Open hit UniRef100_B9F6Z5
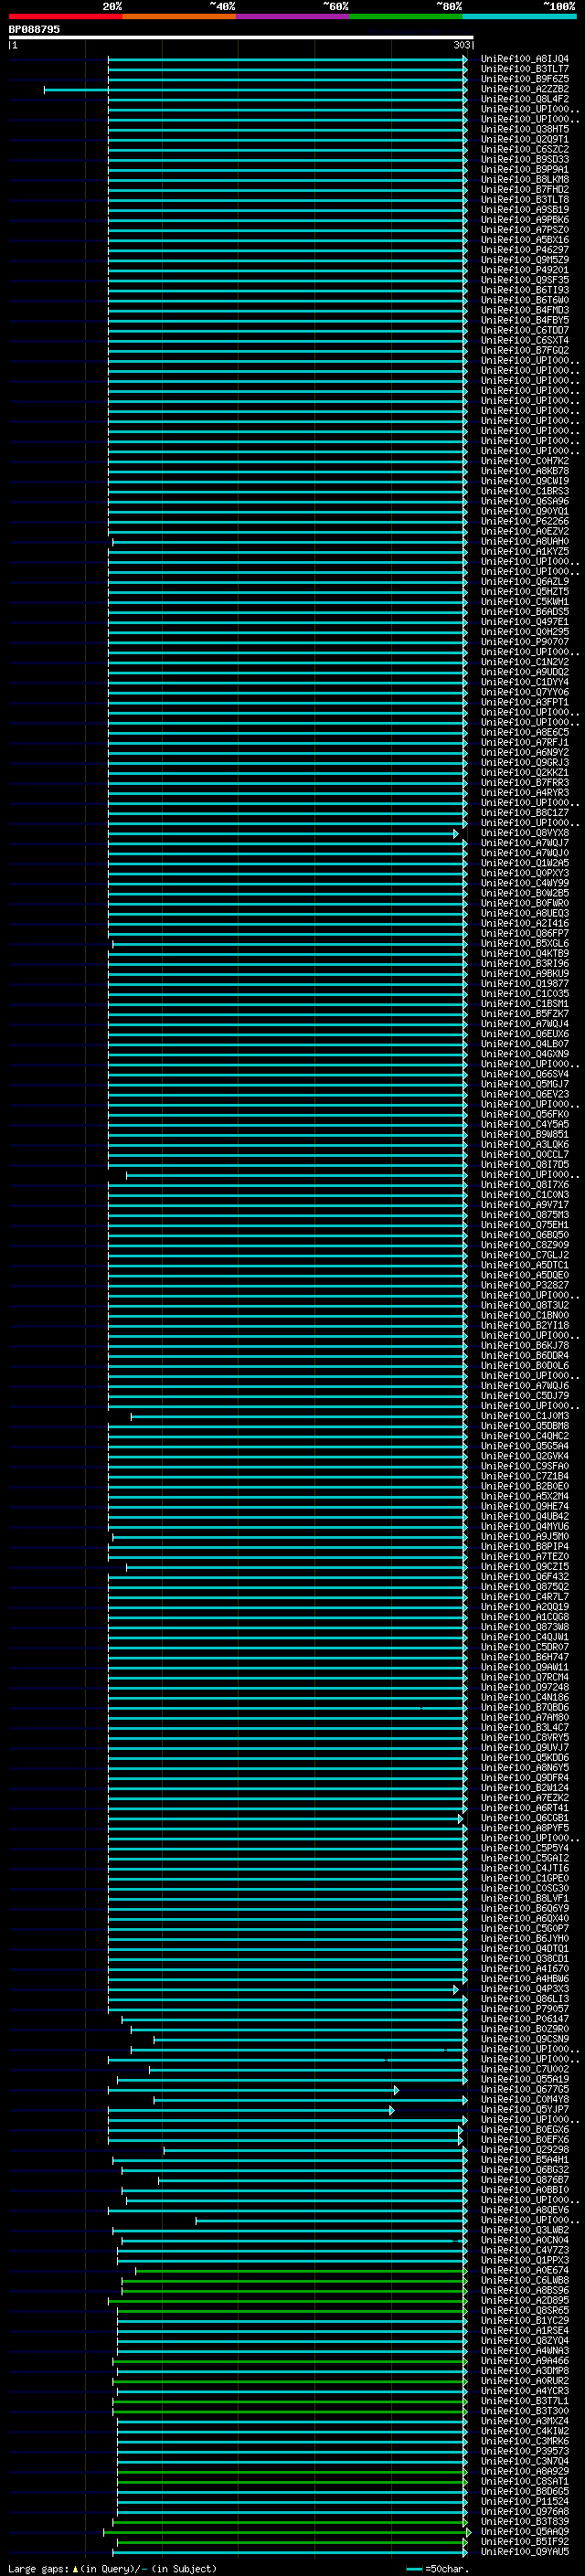 point(524,79)
